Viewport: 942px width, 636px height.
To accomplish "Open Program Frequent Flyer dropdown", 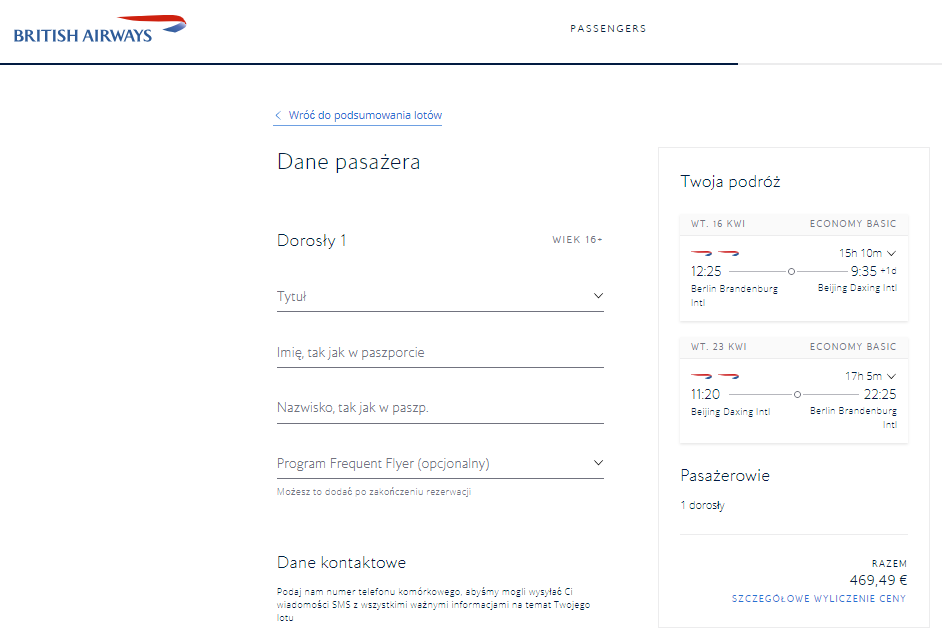I will point(440,463).
